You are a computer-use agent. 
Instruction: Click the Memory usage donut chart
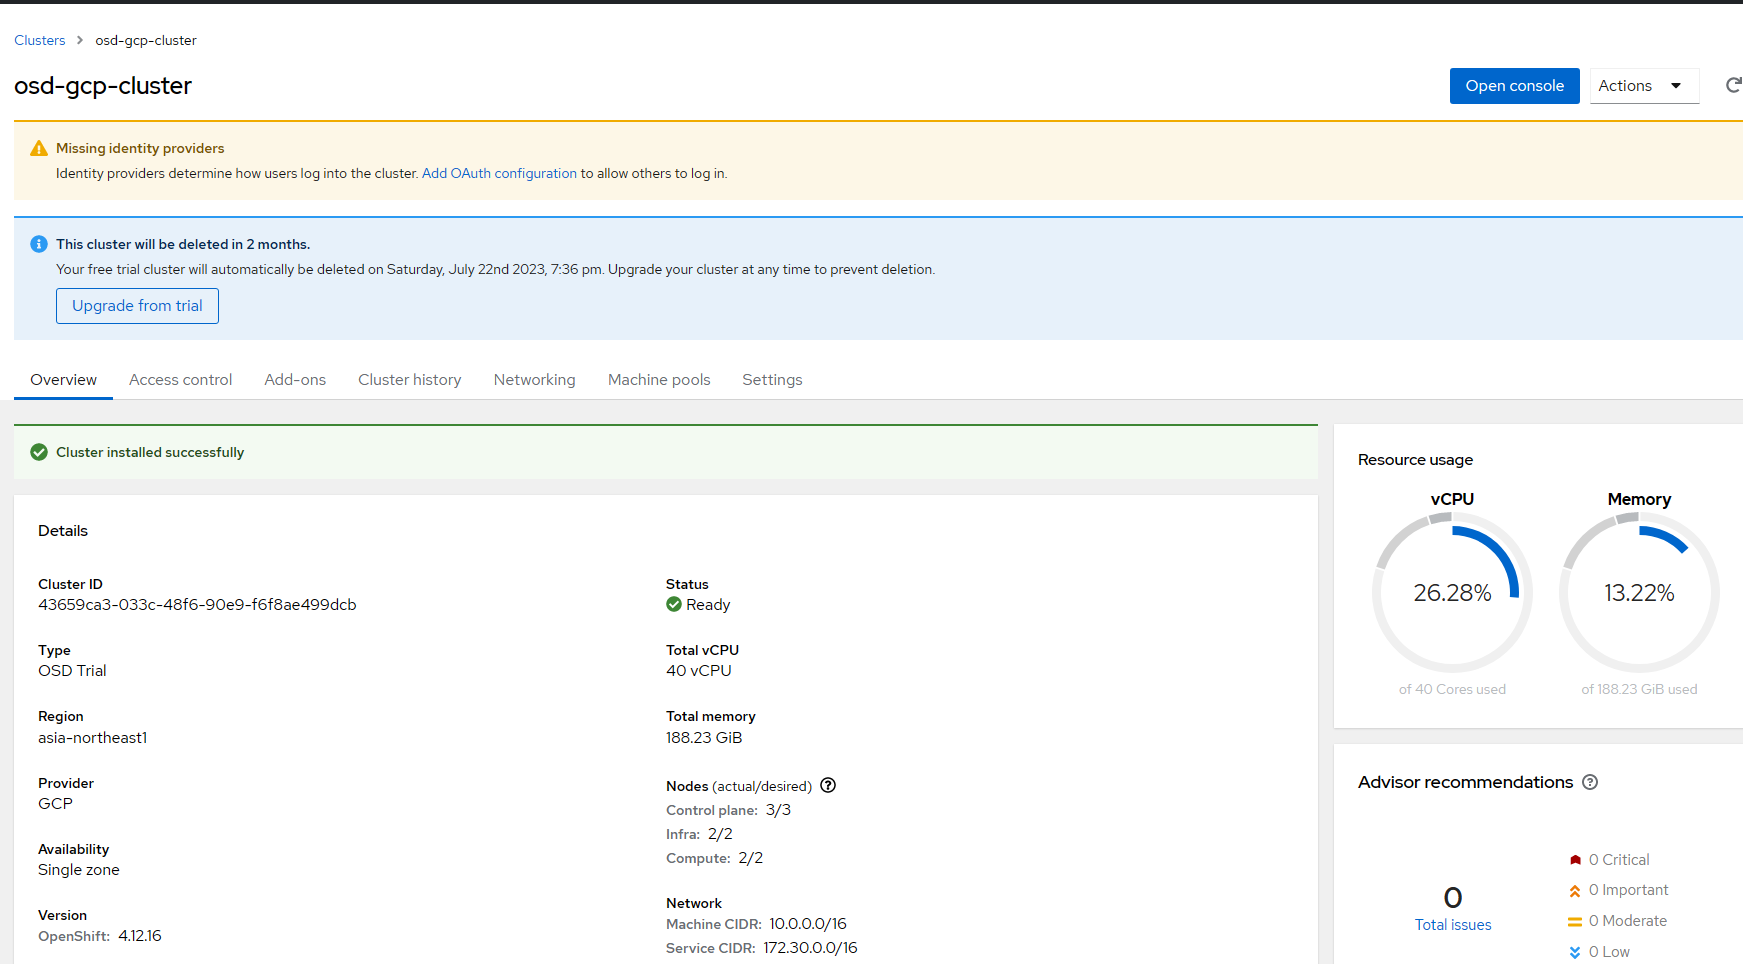[x=1639, y=593]
